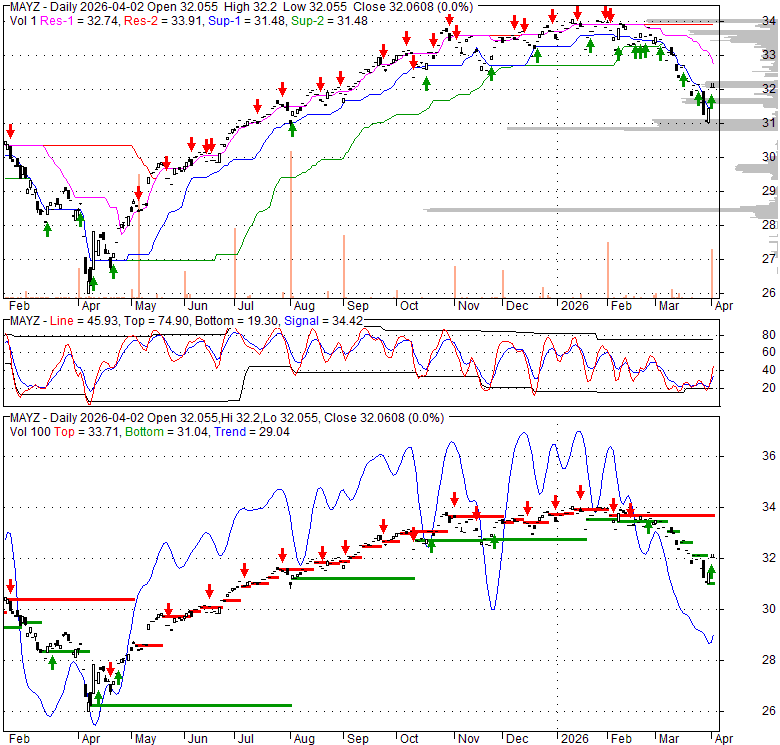Click the last green up arrow in bottom chart
The height and width of the screenshot is (745, 780).
711,573
